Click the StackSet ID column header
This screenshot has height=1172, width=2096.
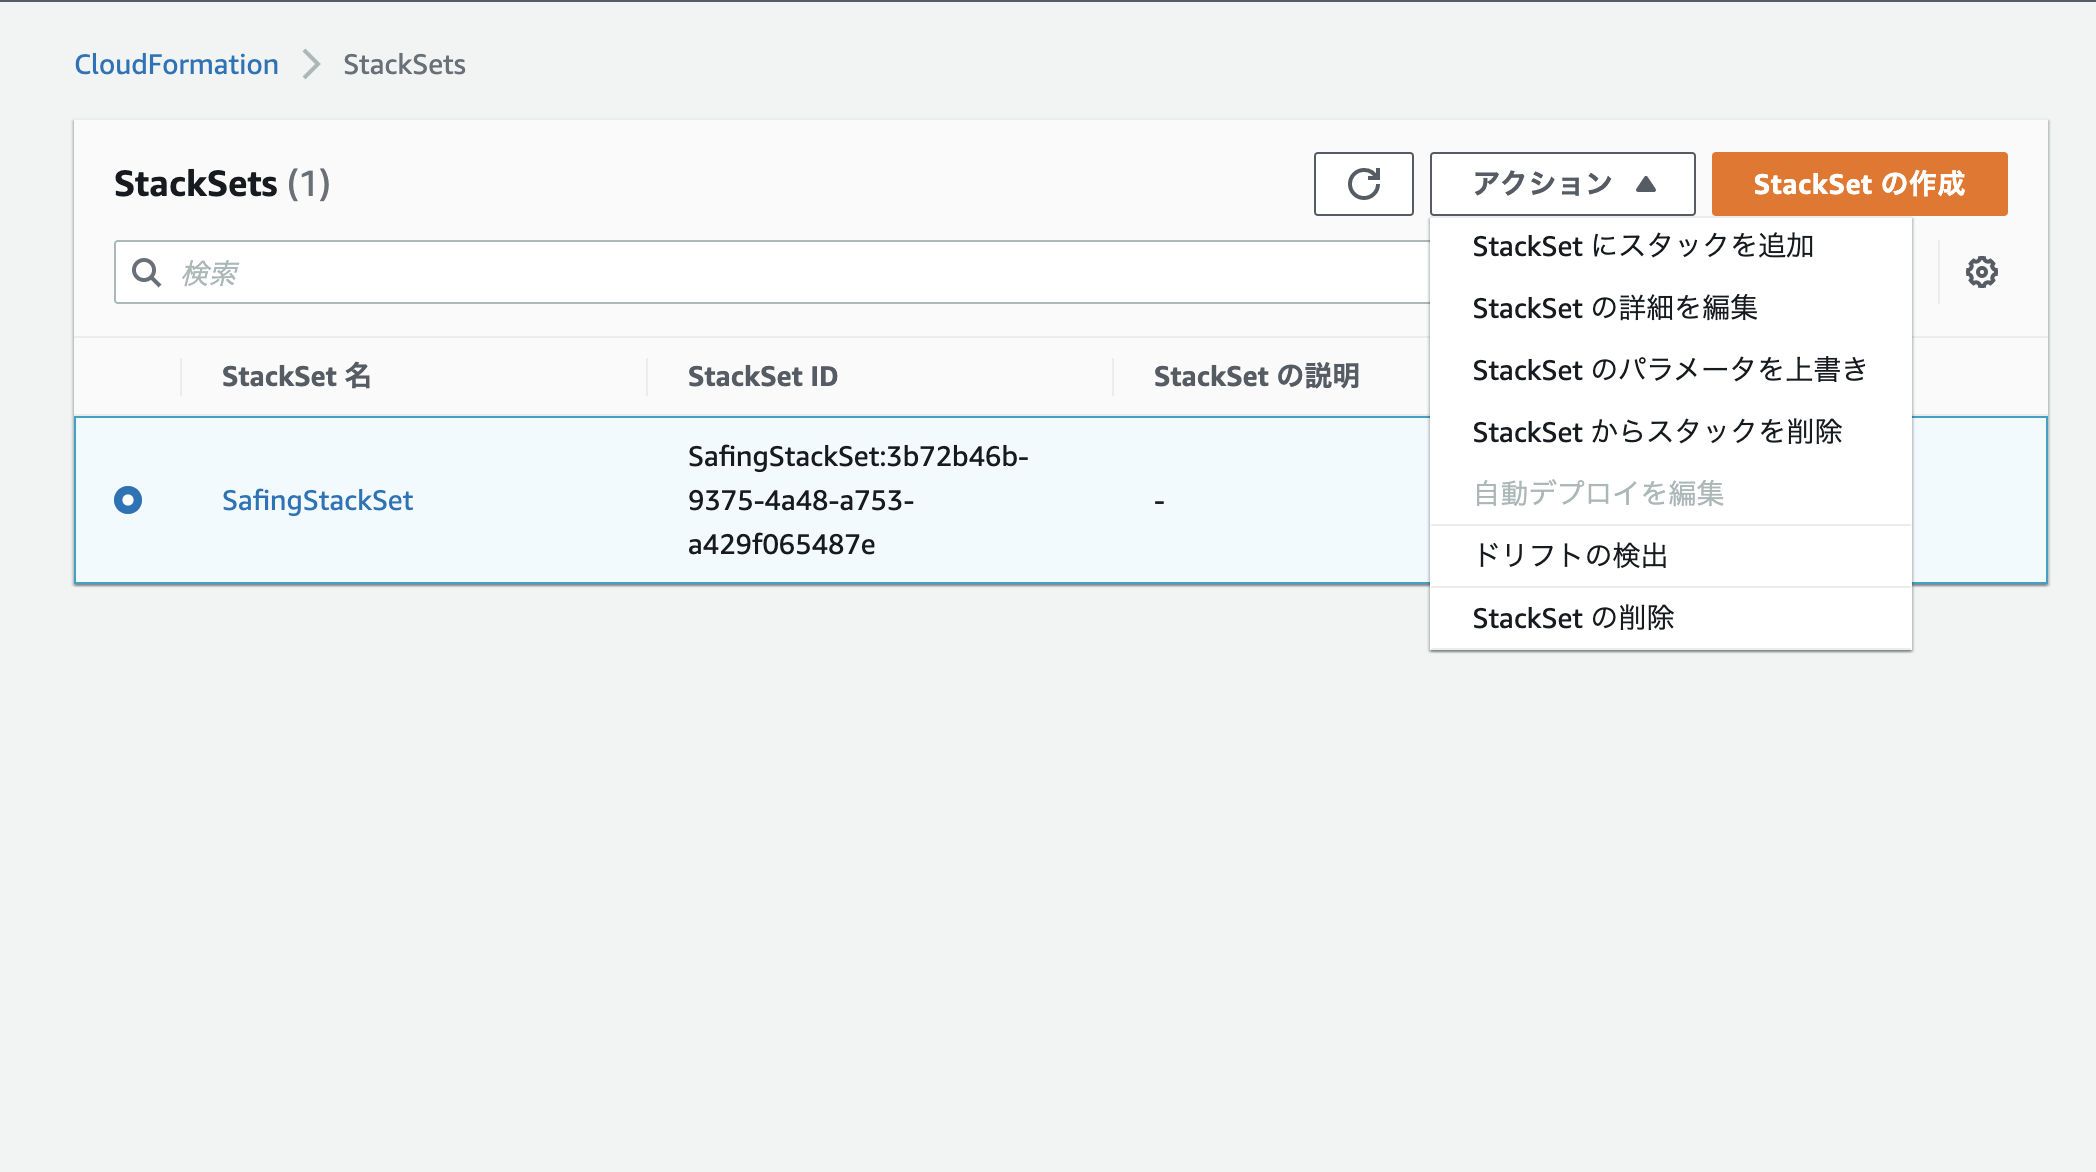(x=762, y=376)
